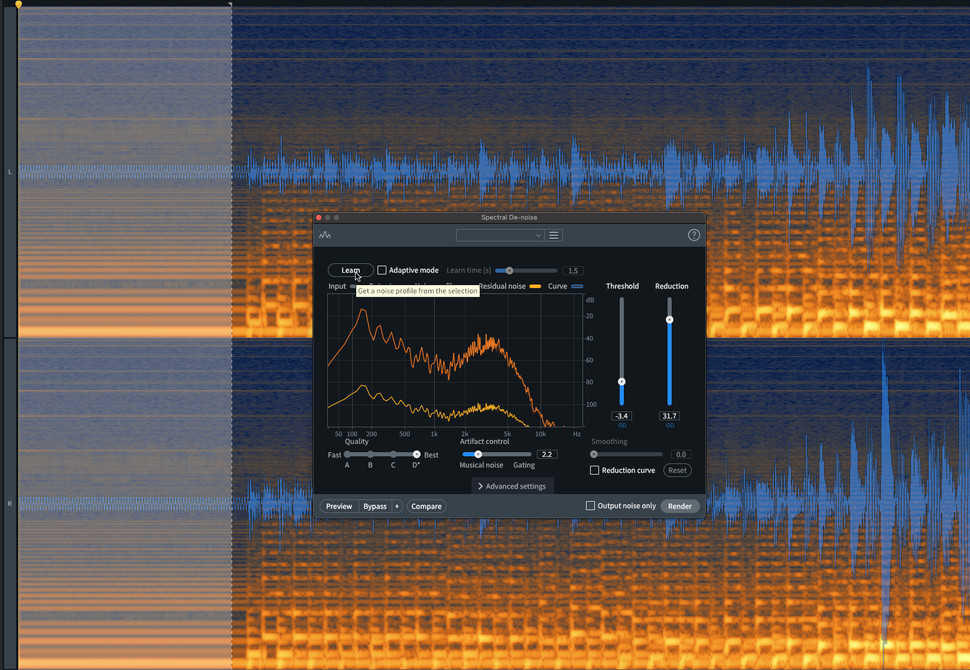Expand Advanced settings
The image size is (970, 670).
point(512,485)
